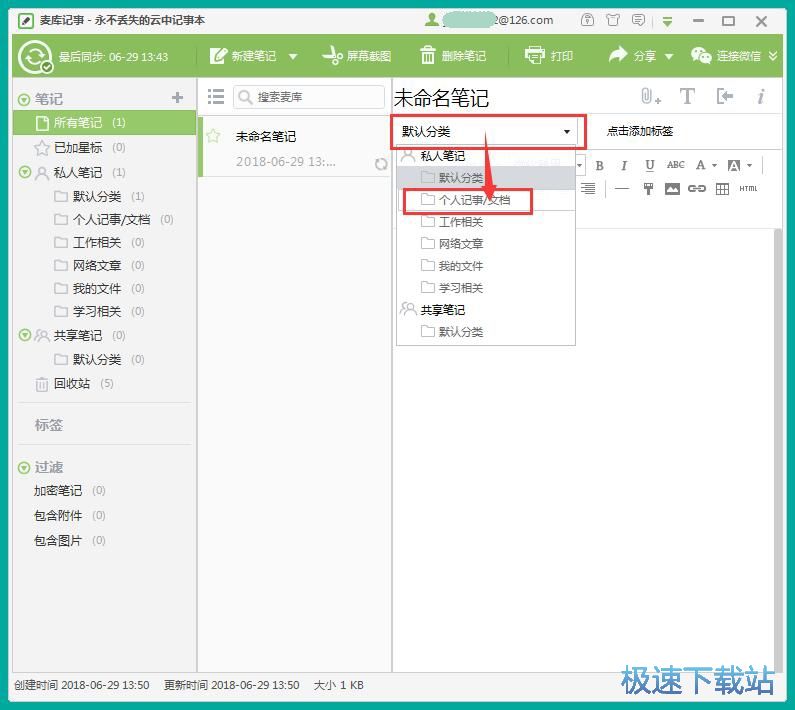The image size is (795, 710).
Task: Open 未命名笔记 in the note list
Action: click(x=296, y=148)
